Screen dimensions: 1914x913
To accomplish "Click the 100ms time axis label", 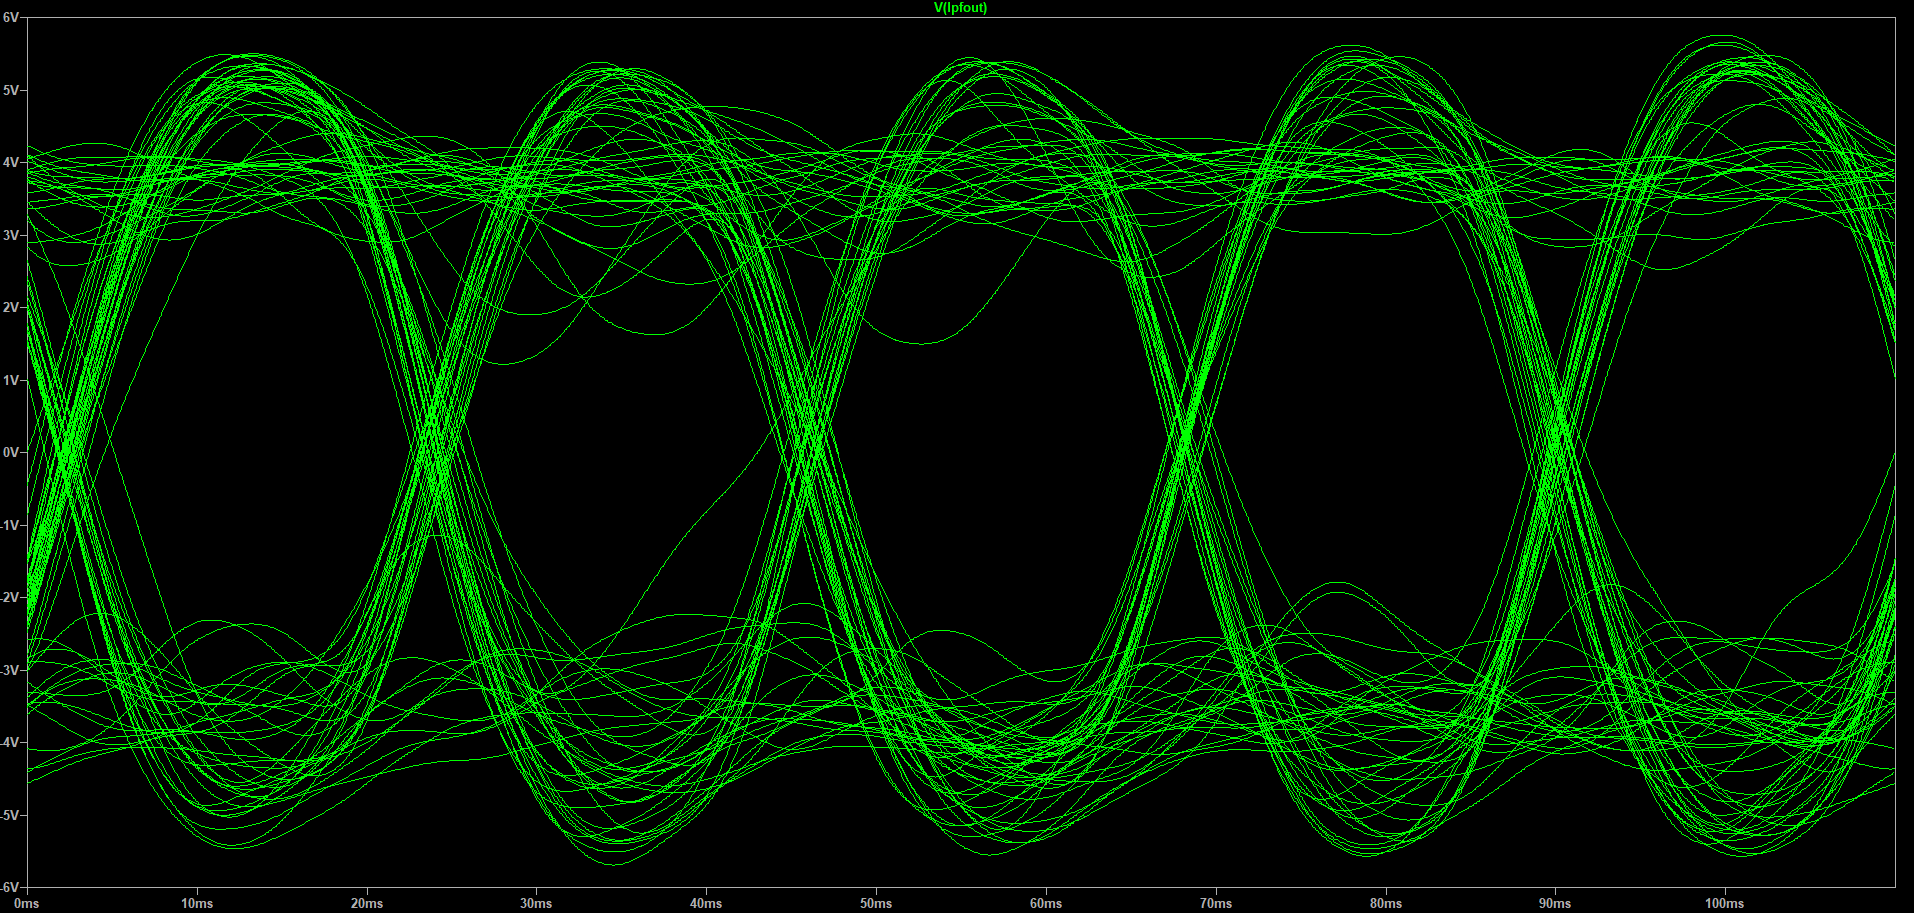I will (1725, 903).
